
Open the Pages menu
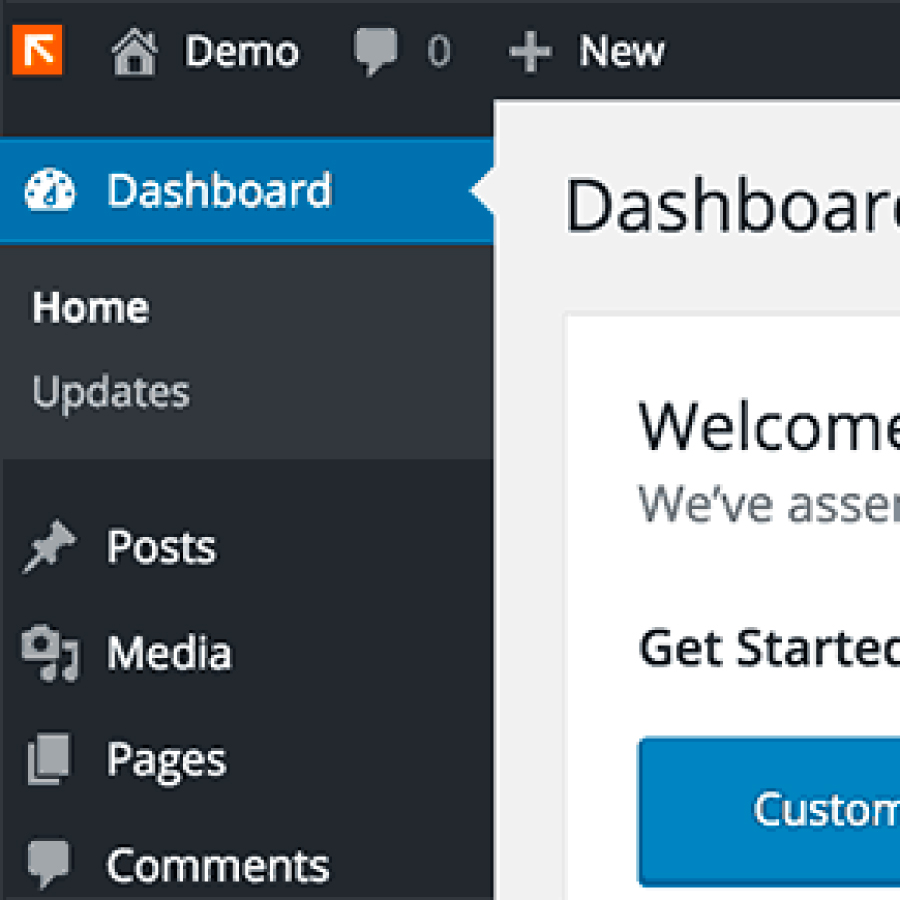(167, 762)
